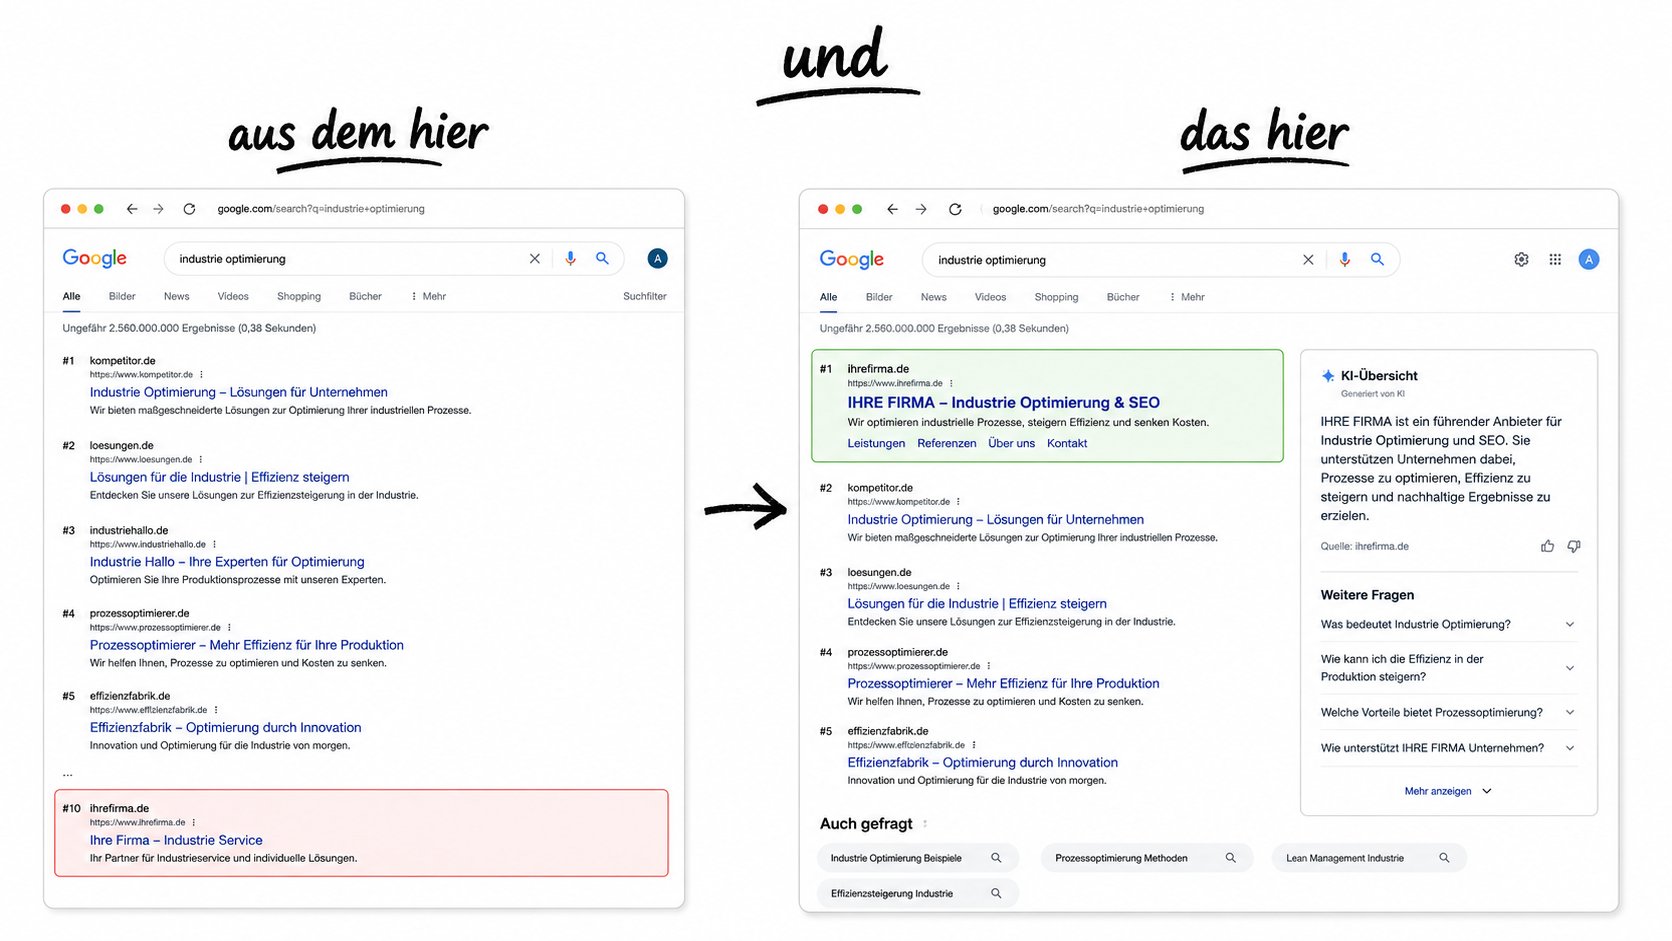
Task: Open Industrie Hallo – Ihre Experten result
Action: point(227,562)
